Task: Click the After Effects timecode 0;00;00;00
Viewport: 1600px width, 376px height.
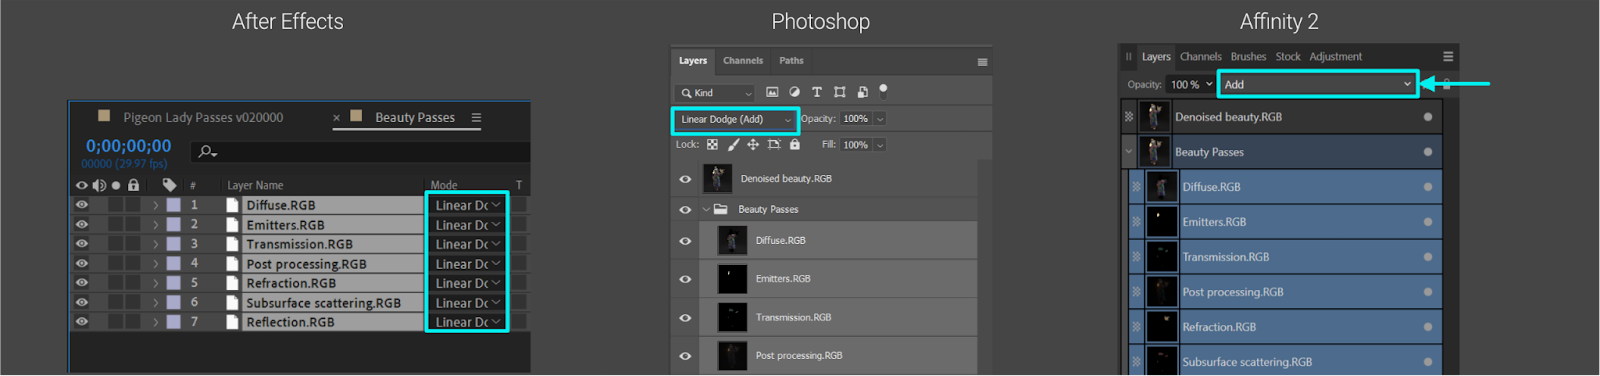Action: pos(128,146)
